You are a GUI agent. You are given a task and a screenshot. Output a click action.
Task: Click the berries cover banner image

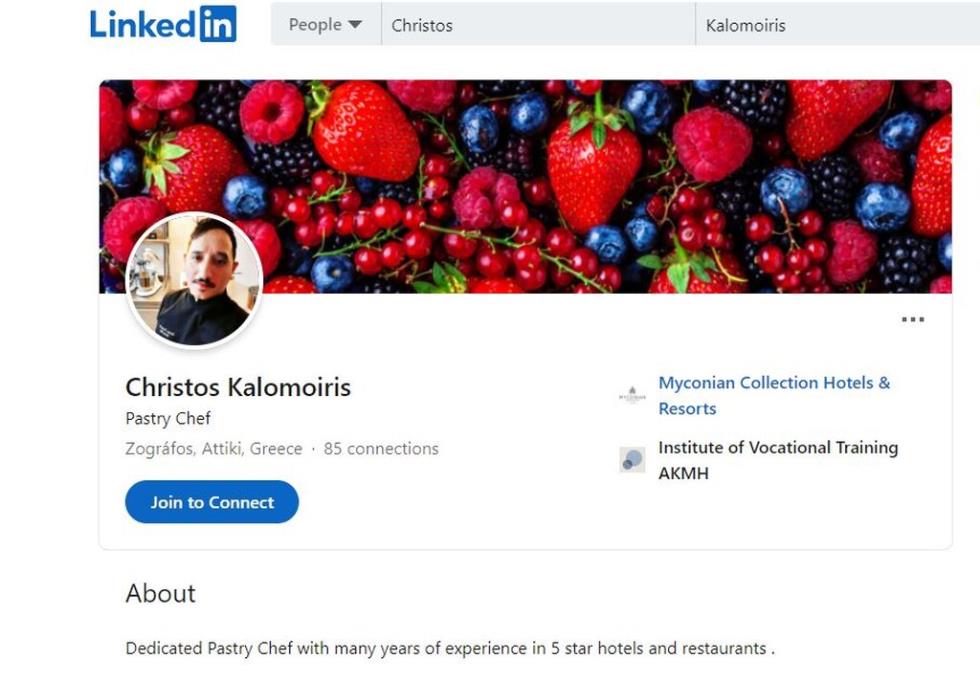pyautogui.click(x=525, y=186)
